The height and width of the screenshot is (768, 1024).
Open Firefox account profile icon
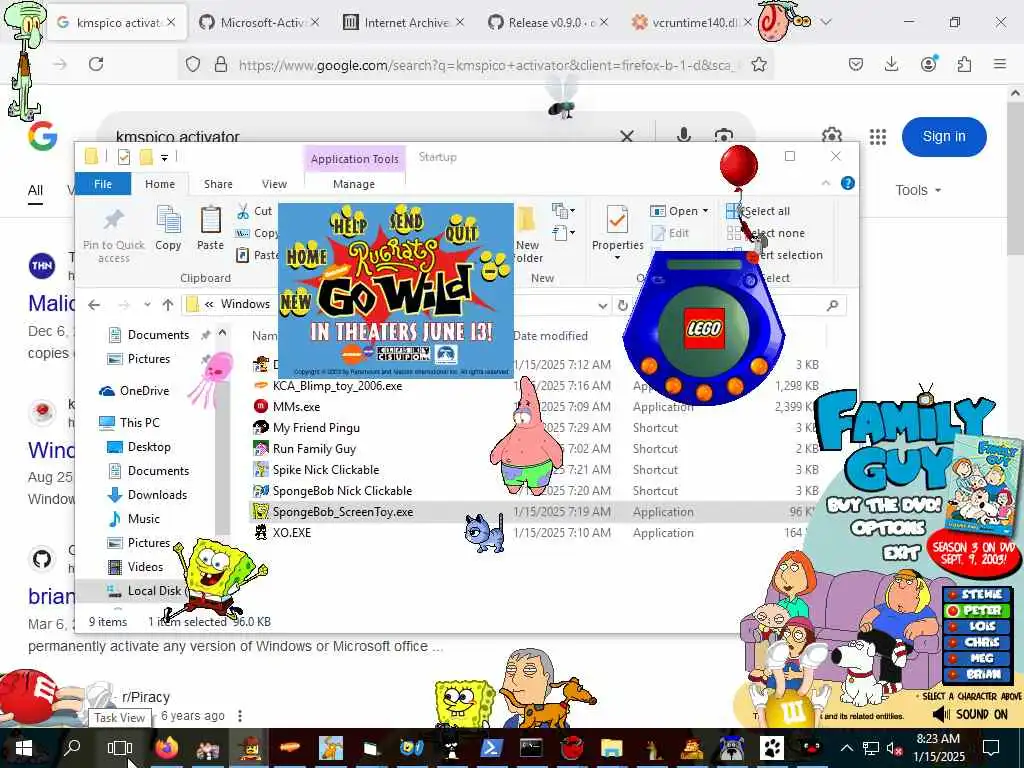(x=928, y=63)
